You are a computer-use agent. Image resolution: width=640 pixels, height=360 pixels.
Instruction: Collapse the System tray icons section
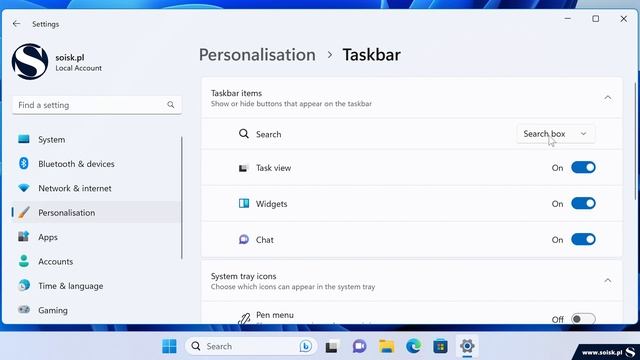[608, 280]
